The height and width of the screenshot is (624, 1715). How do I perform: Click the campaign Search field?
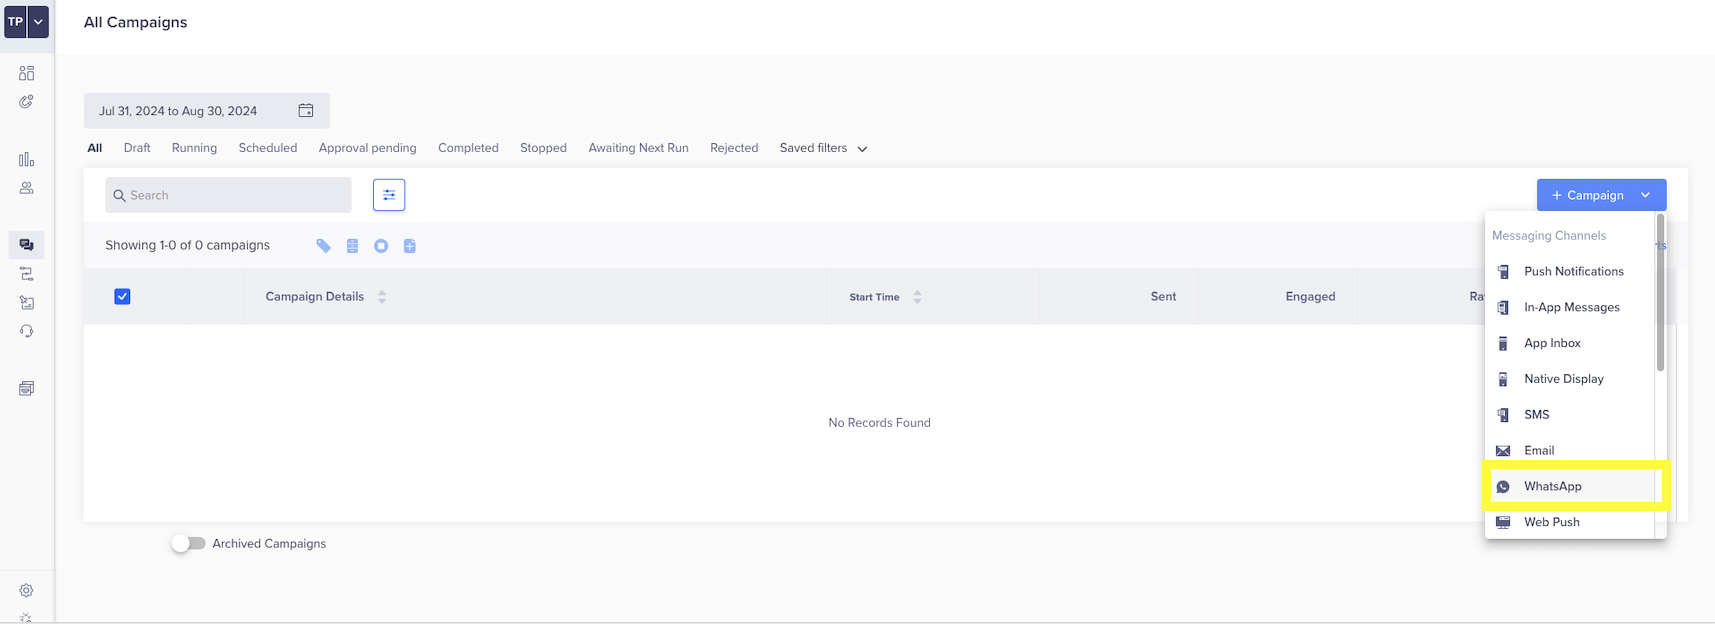[x=228, y=195]
